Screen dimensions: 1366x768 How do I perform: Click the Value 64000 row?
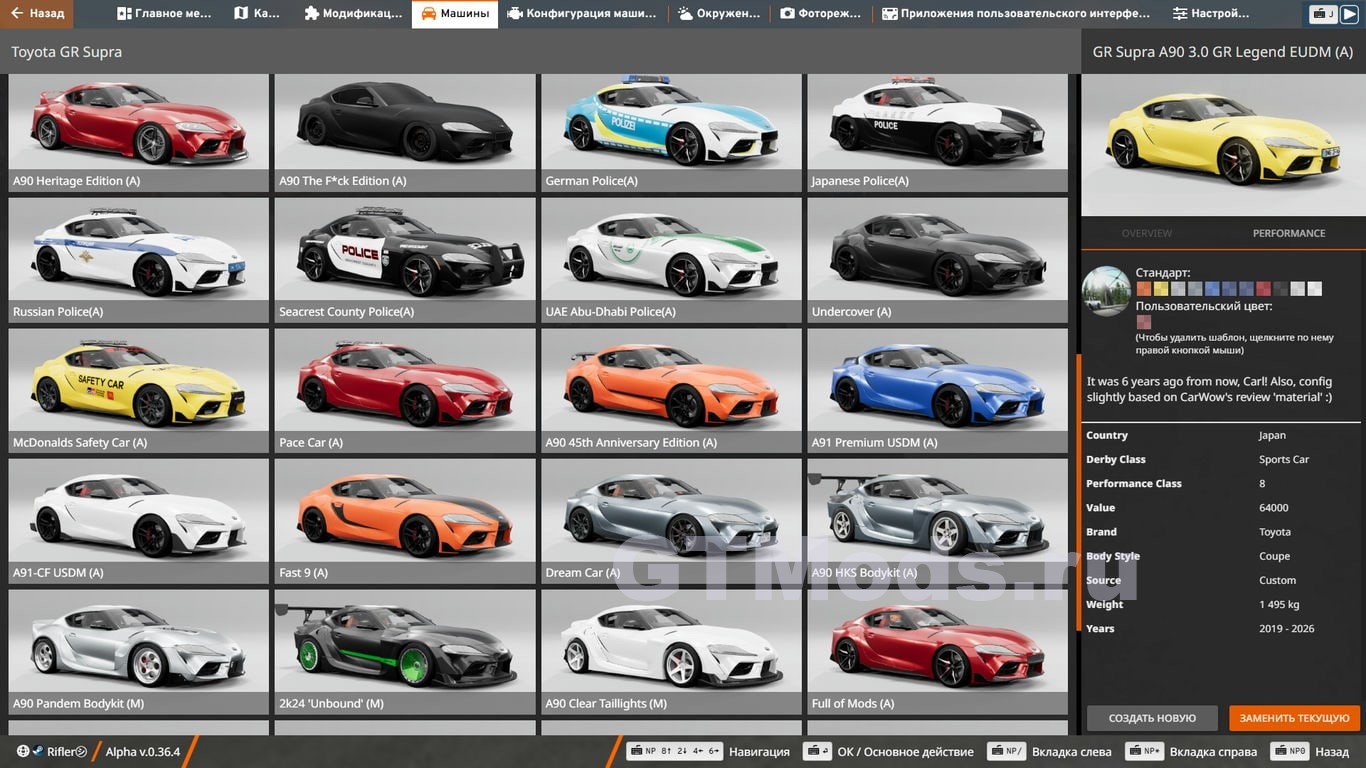point(1222,508)
